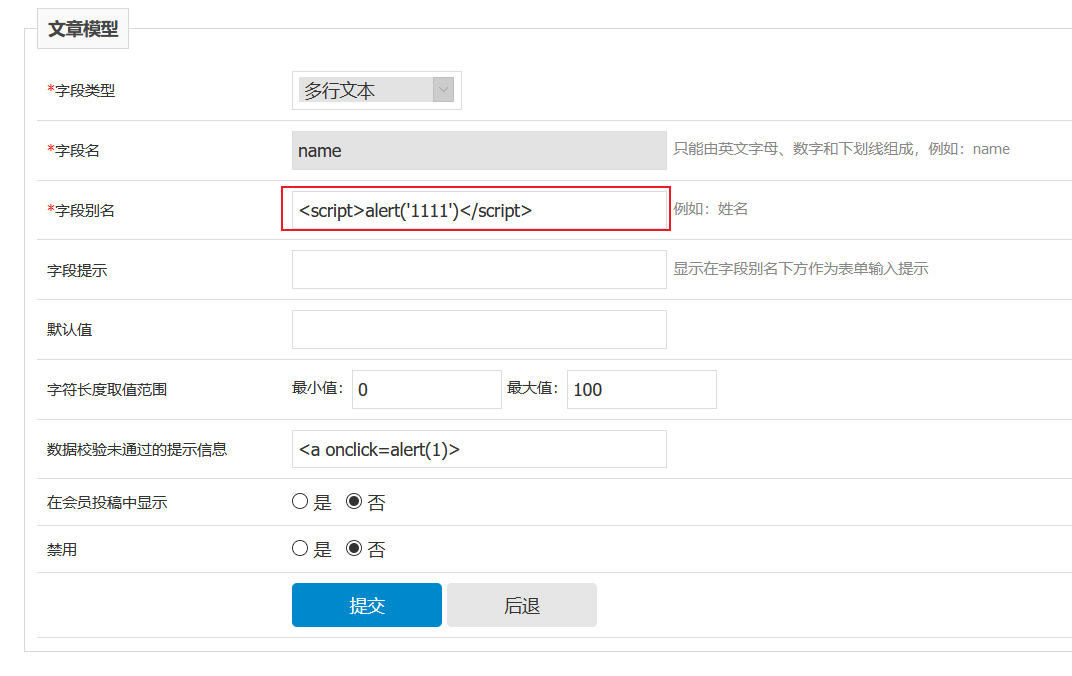The height and width of the screenshot is (676, 1072).
Task: Select 是 for 在会员投稿中显示
Action: point(300,502)
